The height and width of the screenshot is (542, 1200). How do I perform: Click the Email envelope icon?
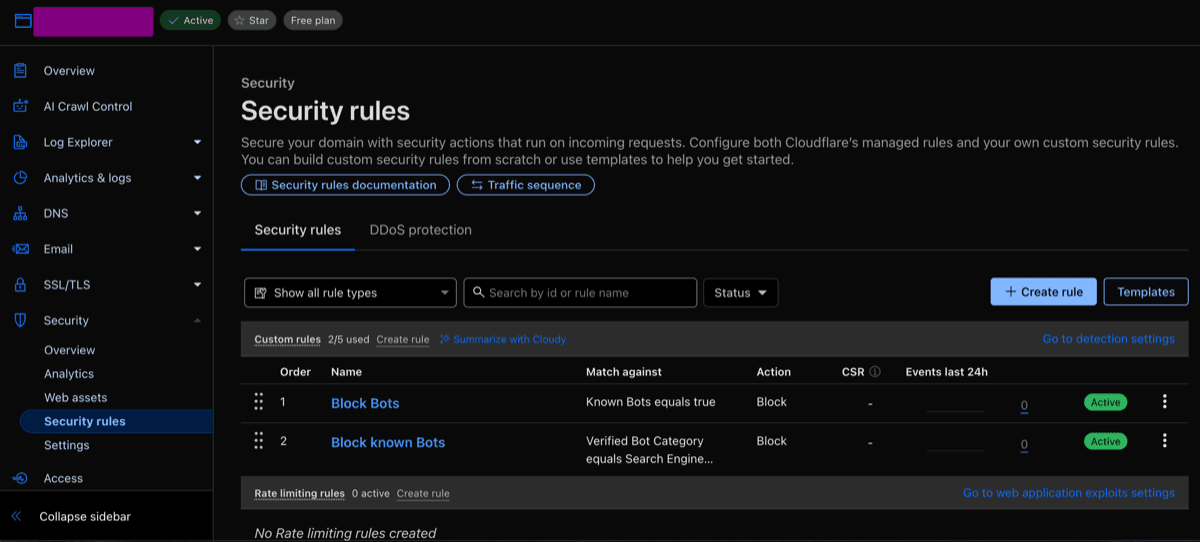click(20, 249)
